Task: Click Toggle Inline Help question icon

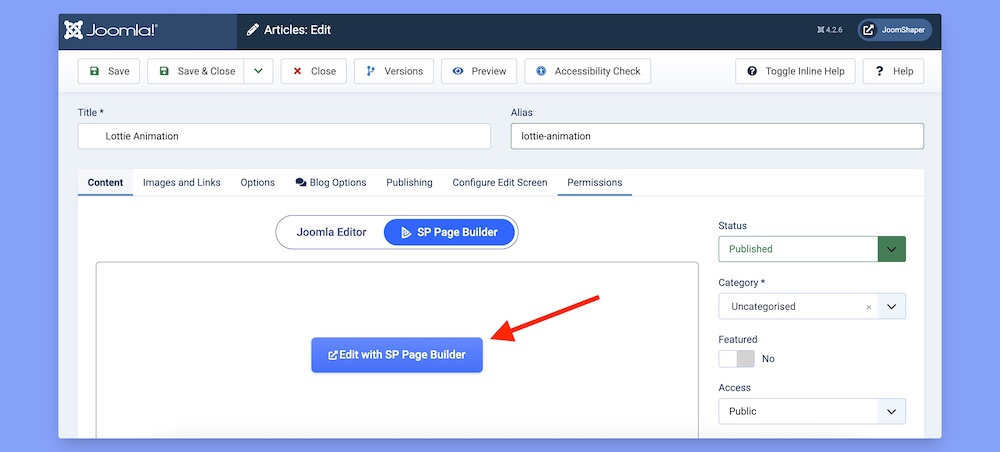Action: [x=752, y=71]
